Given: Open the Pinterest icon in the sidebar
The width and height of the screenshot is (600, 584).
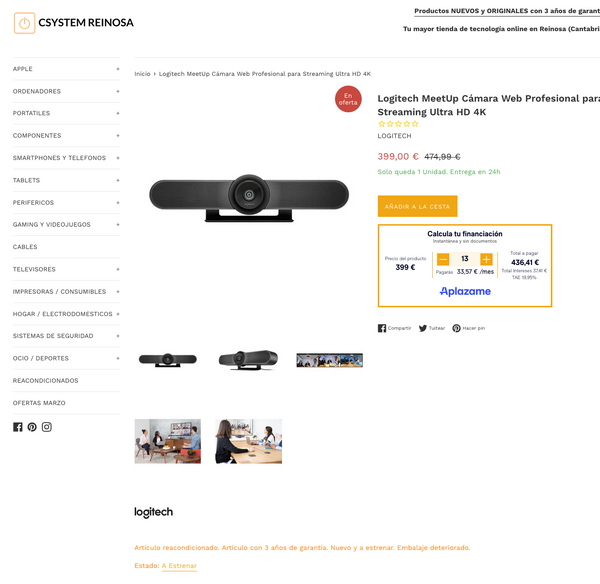Looking at the screenshot, I should tap(32, 427).
